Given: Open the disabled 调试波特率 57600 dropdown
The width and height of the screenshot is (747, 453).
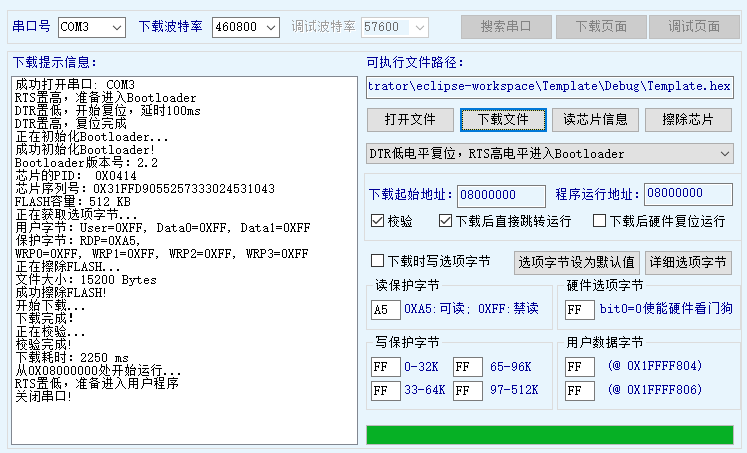Looking at the screenshot, I should [x=395, y=27].
